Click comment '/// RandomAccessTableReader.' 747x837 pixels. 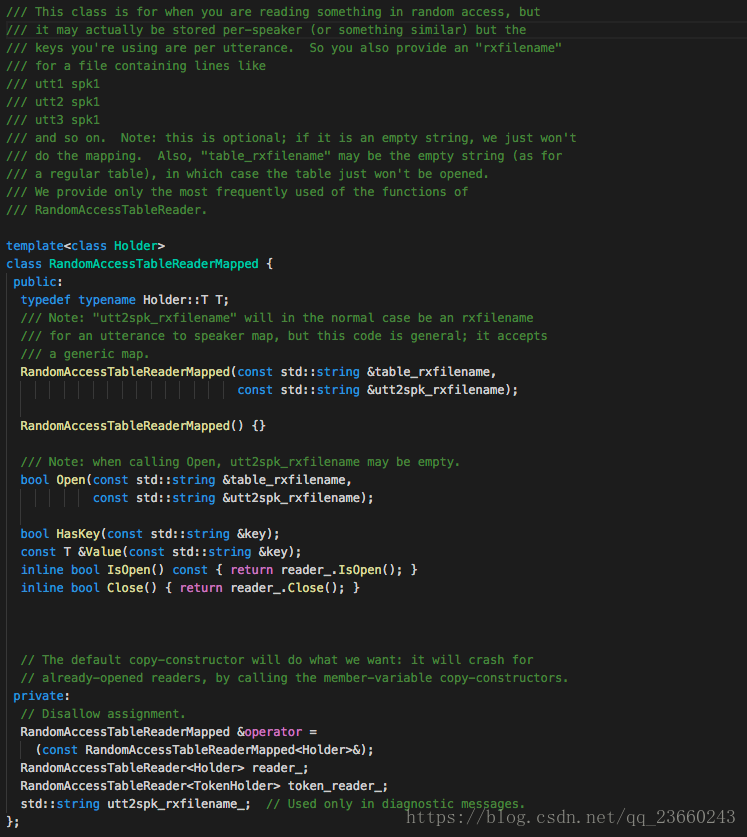107,210
